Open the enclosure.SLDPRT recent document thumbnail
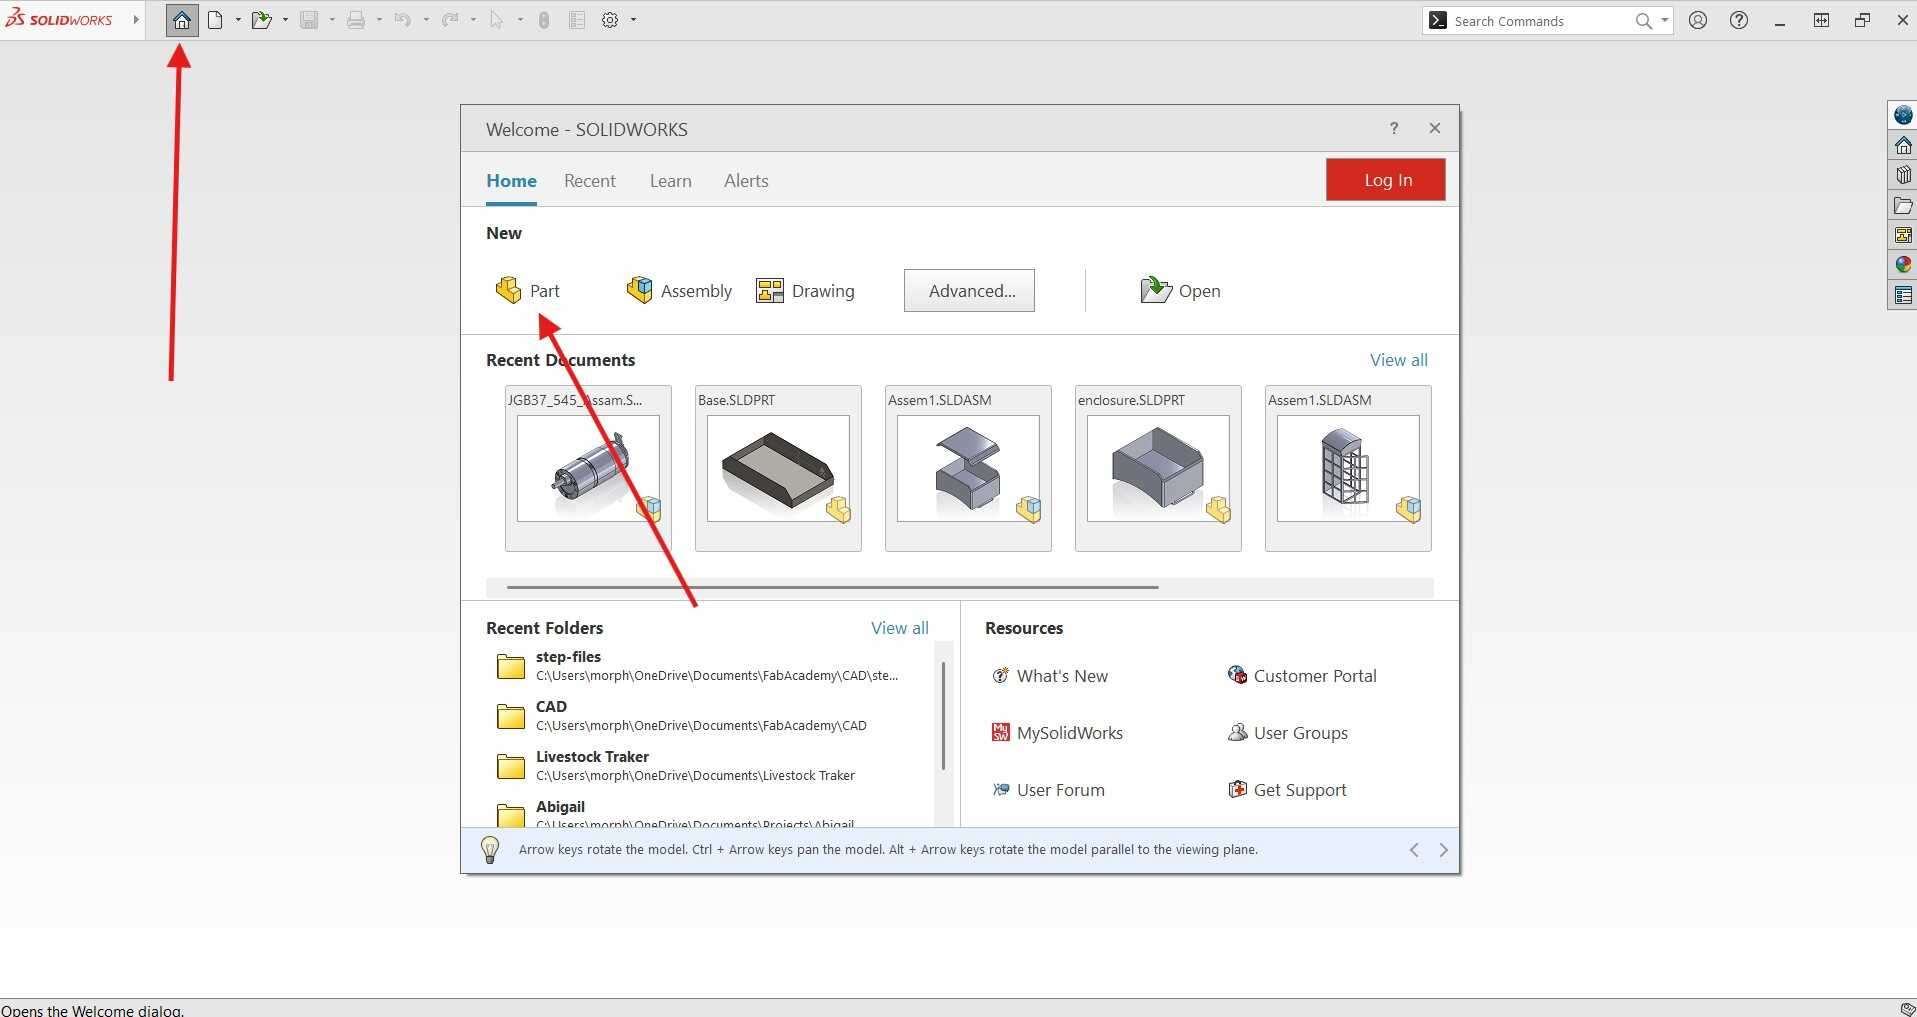 point(1158,468)
